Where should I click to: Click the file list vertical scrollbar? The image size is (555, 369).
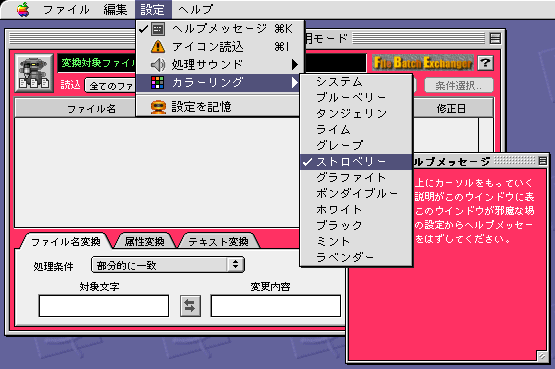coord(486,135)
